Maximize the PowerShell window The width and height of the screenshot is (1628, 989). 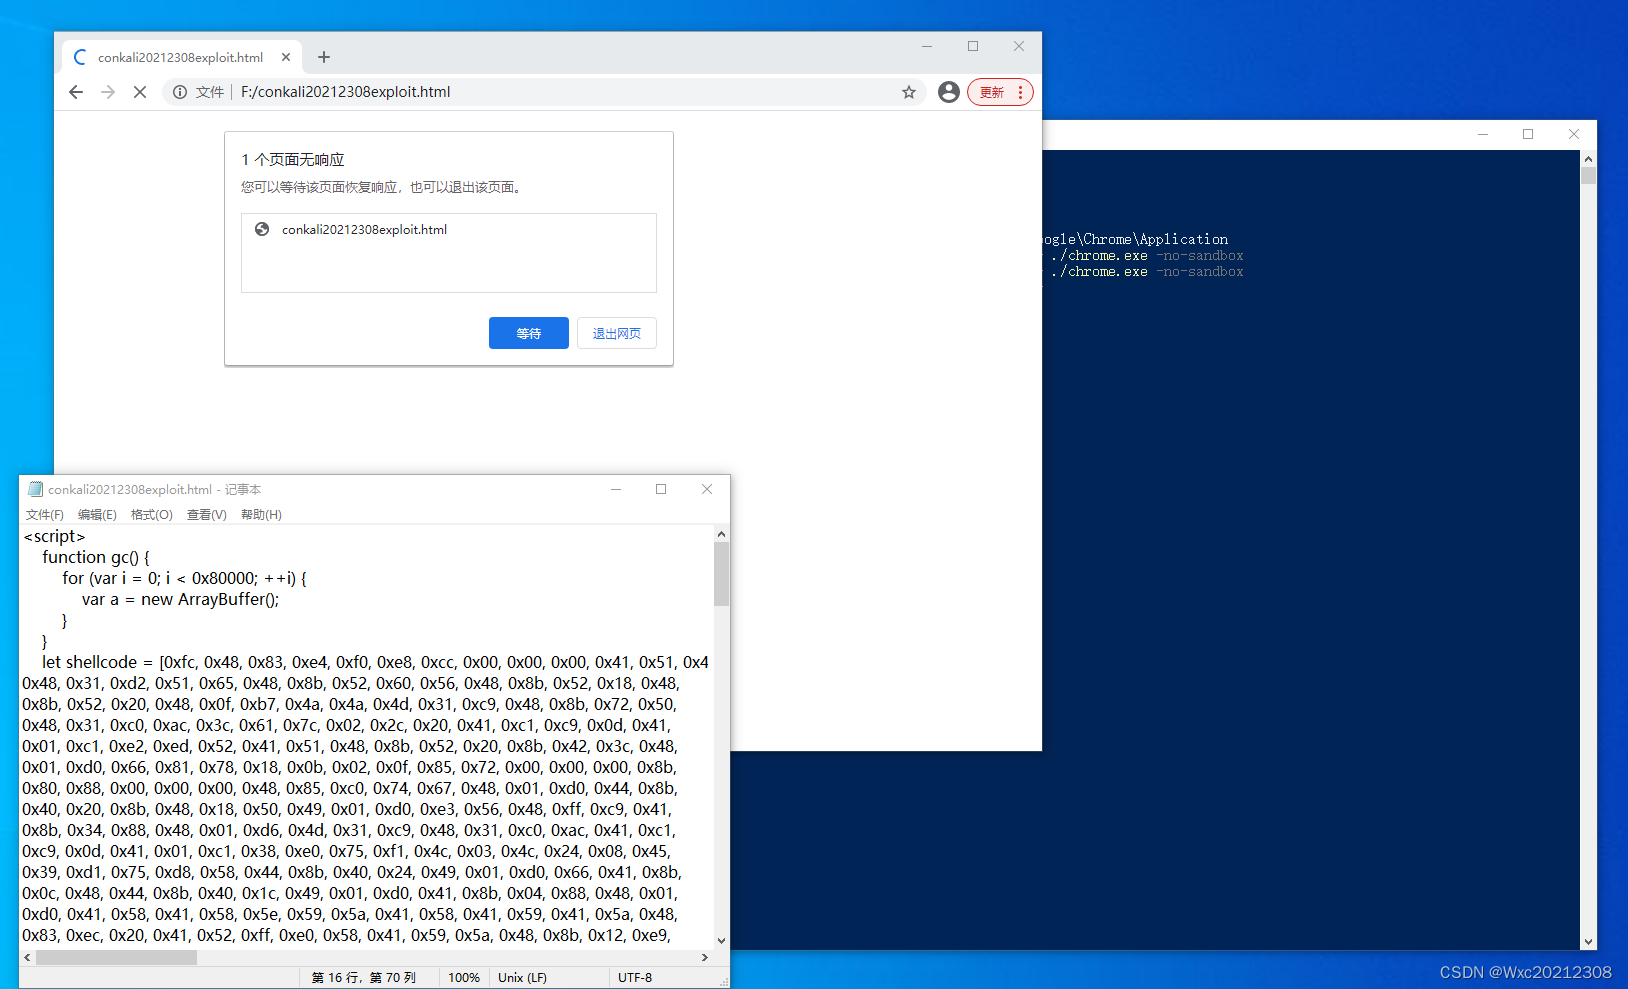pos(1528,134)
